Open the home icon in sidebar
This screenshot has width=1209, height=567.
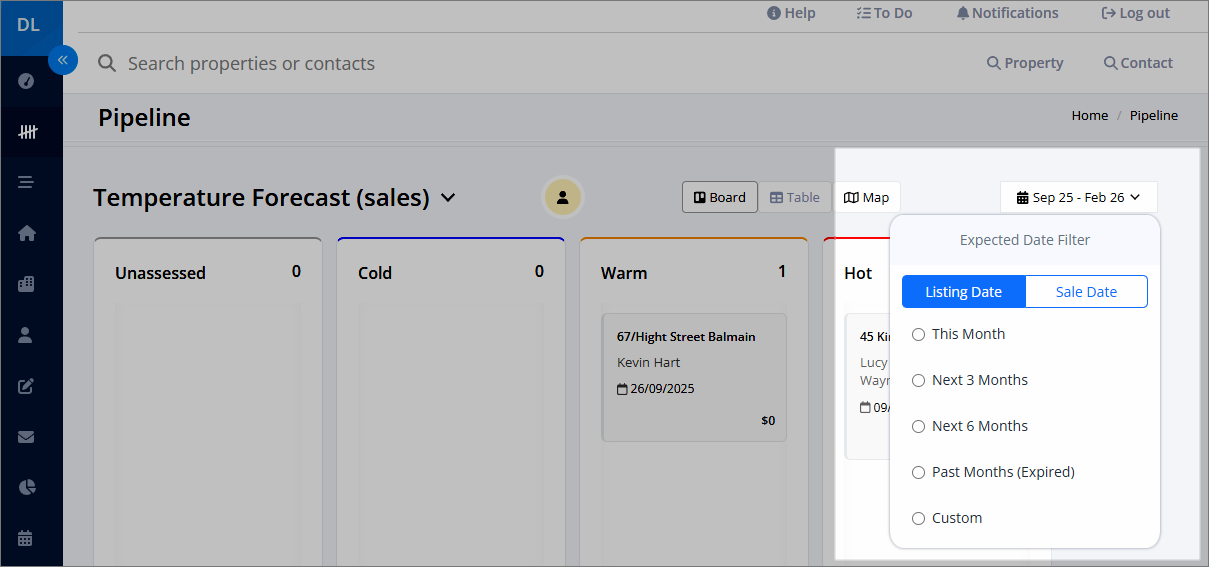27,233
